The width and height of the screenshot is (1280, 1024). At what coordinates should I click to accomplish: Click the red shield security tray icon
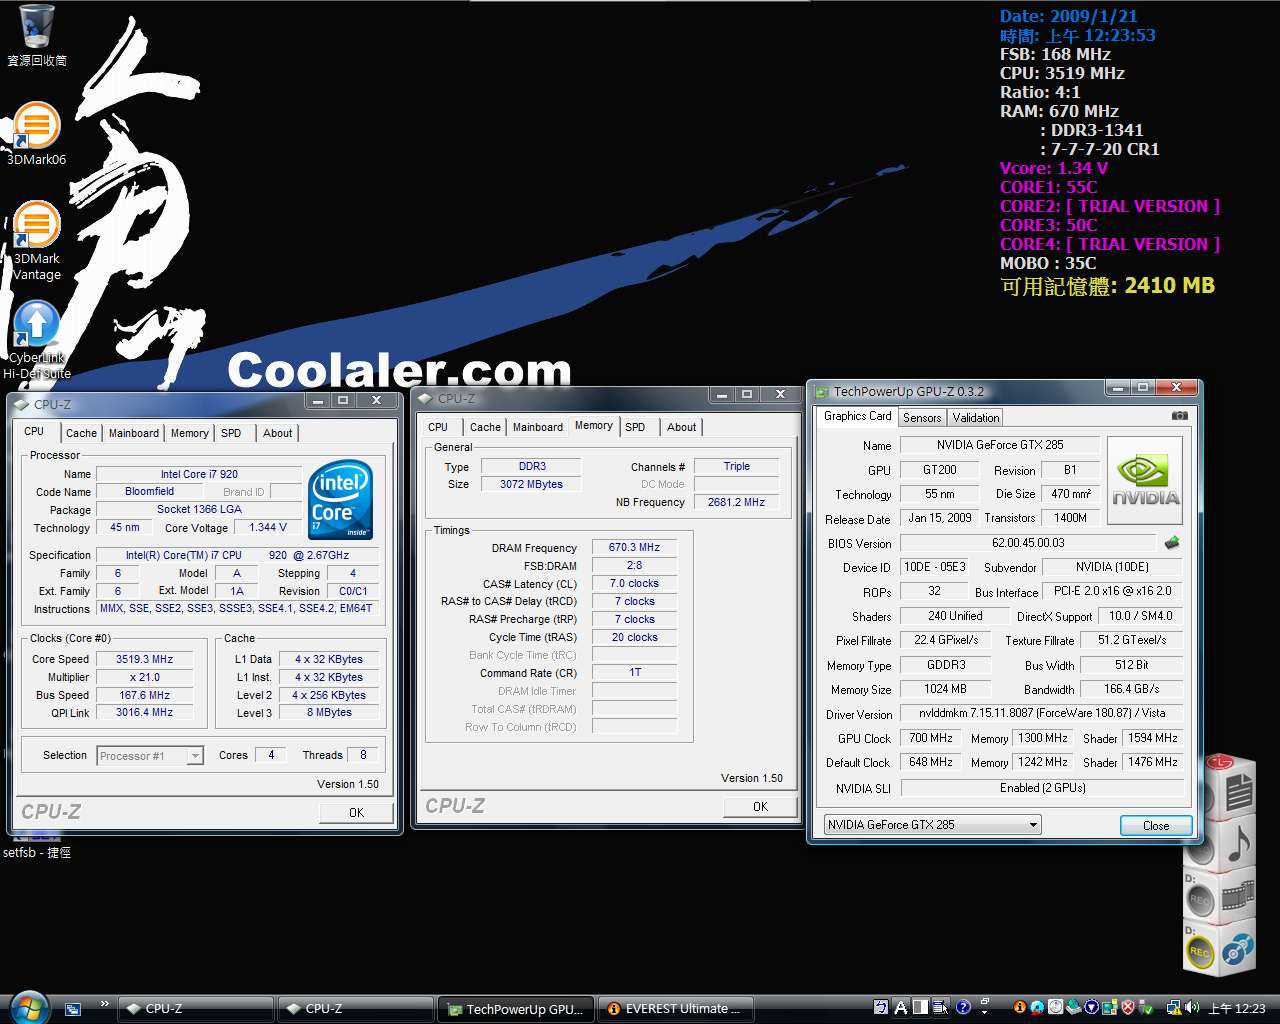click(x=1128, y=1007)
